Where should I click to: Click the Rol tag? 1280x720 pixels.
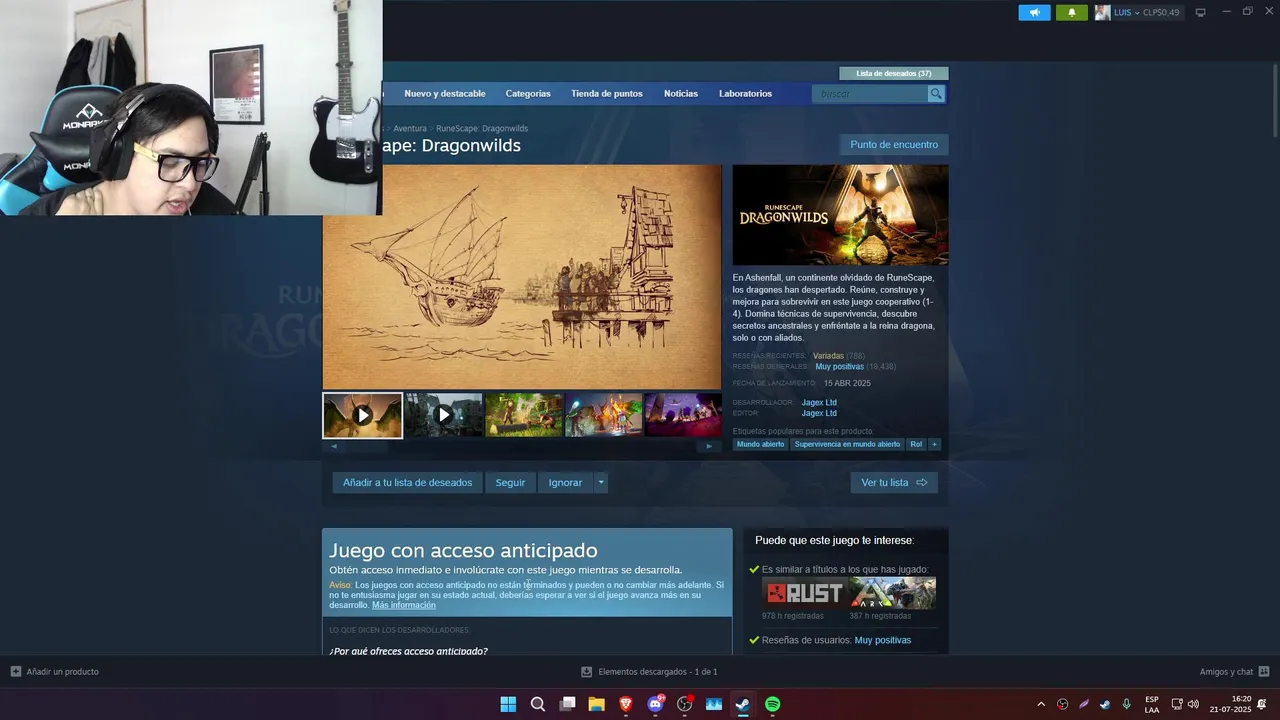(x=916, y=444)
